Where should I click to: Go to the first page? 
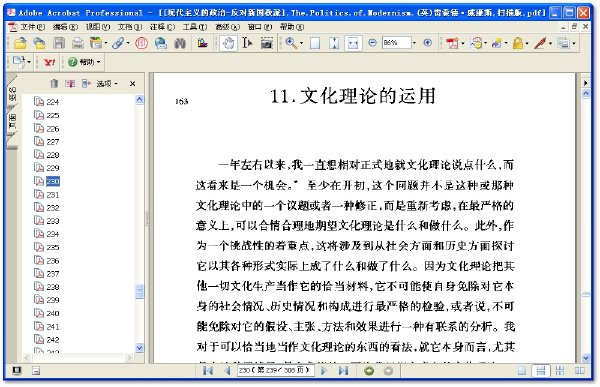coord(208,371)
